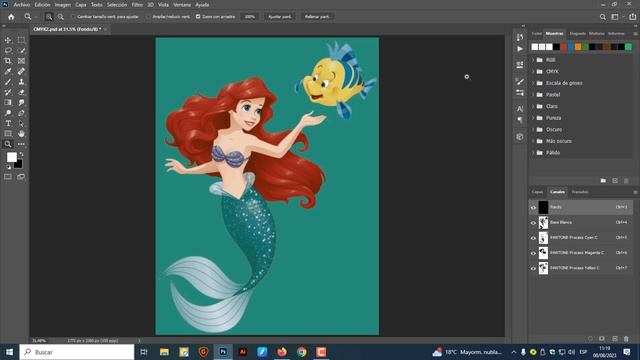The image size is (640, 360).
Task: Hide the PANTONE Process Yellow C channel
Action: pos(533,269)
